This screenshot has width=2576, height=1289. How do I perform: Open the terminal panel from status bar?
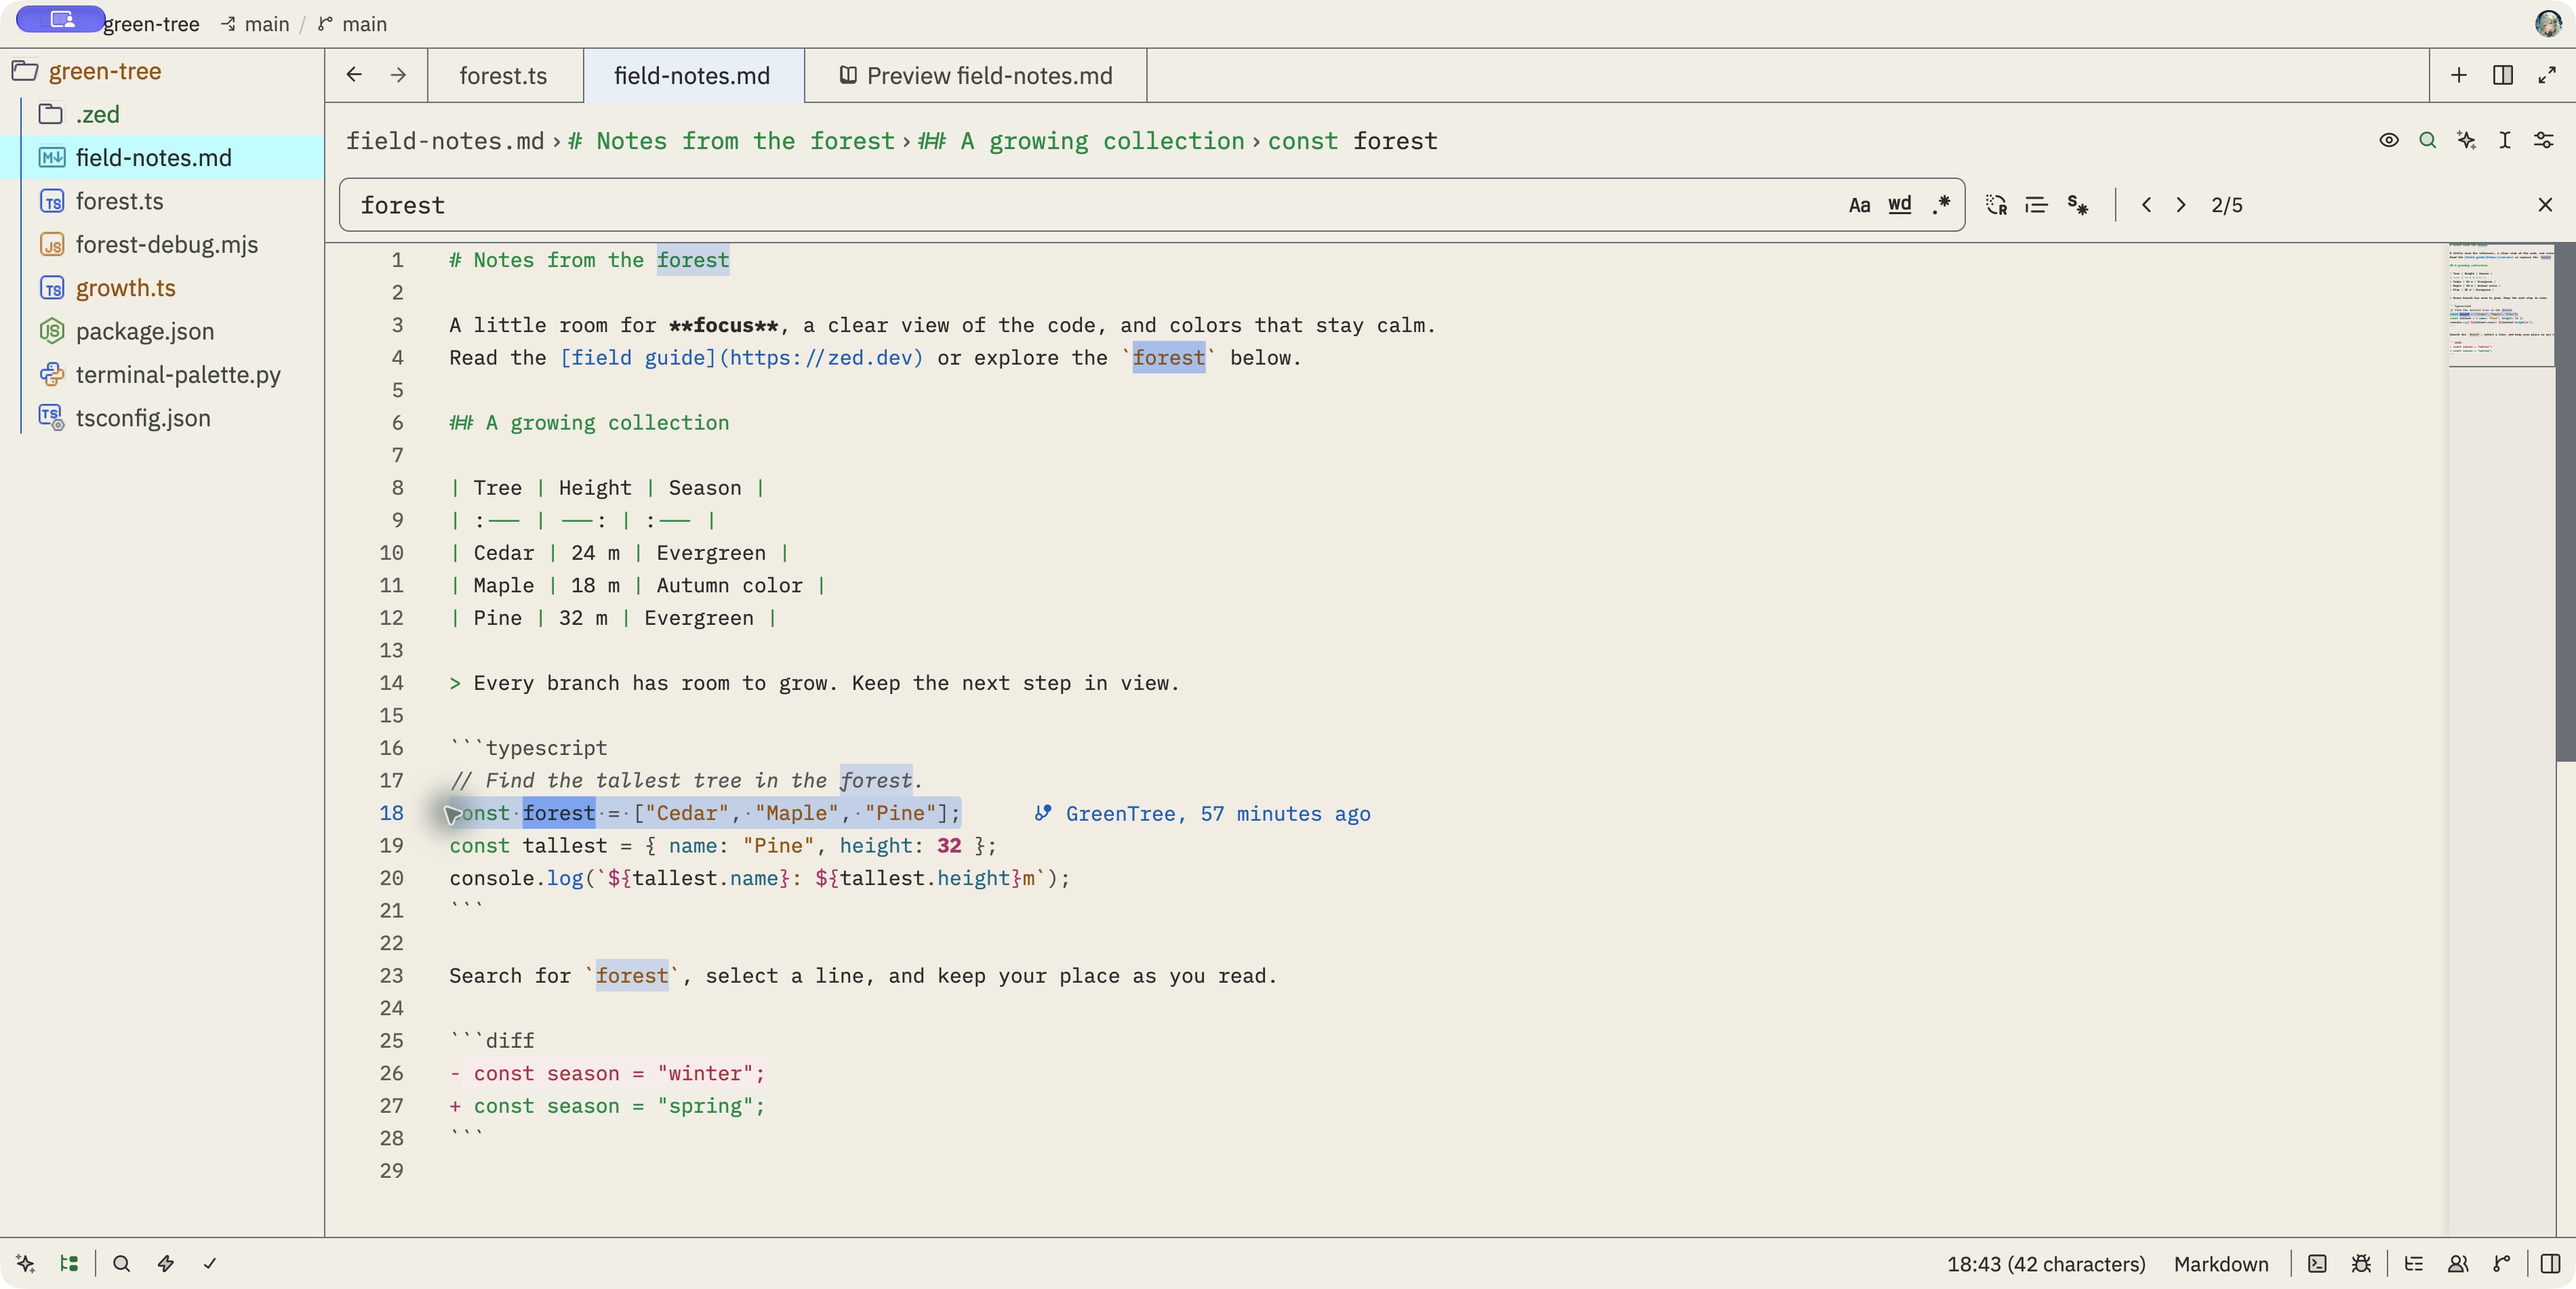click(2317, 1264)
